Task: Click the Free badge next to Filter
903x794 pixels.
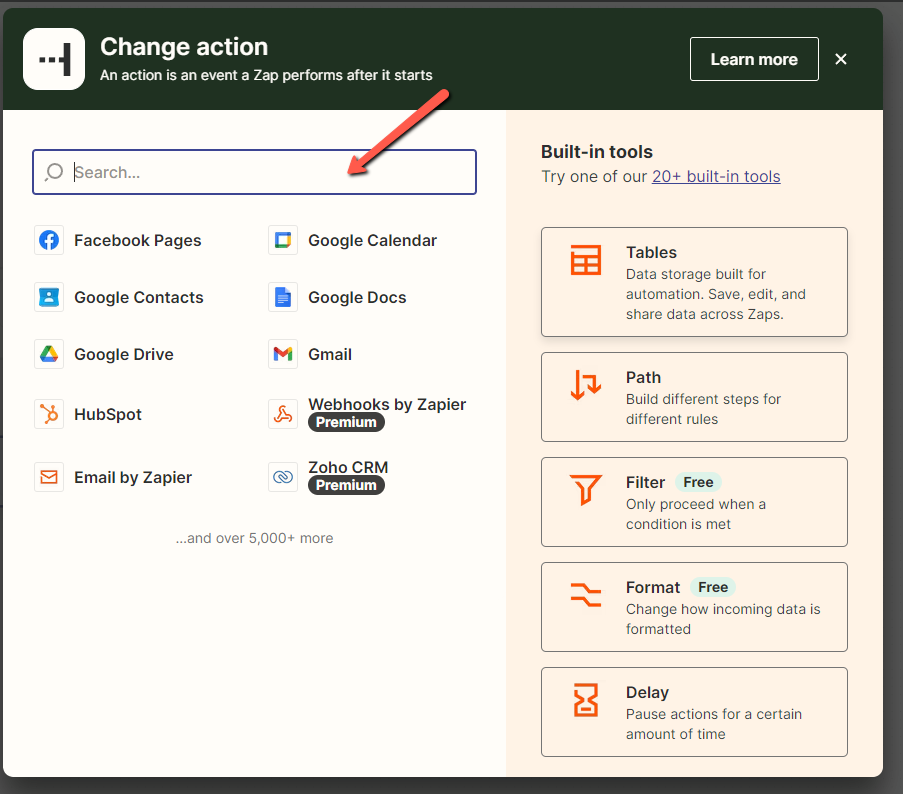Action: (698, 482)
